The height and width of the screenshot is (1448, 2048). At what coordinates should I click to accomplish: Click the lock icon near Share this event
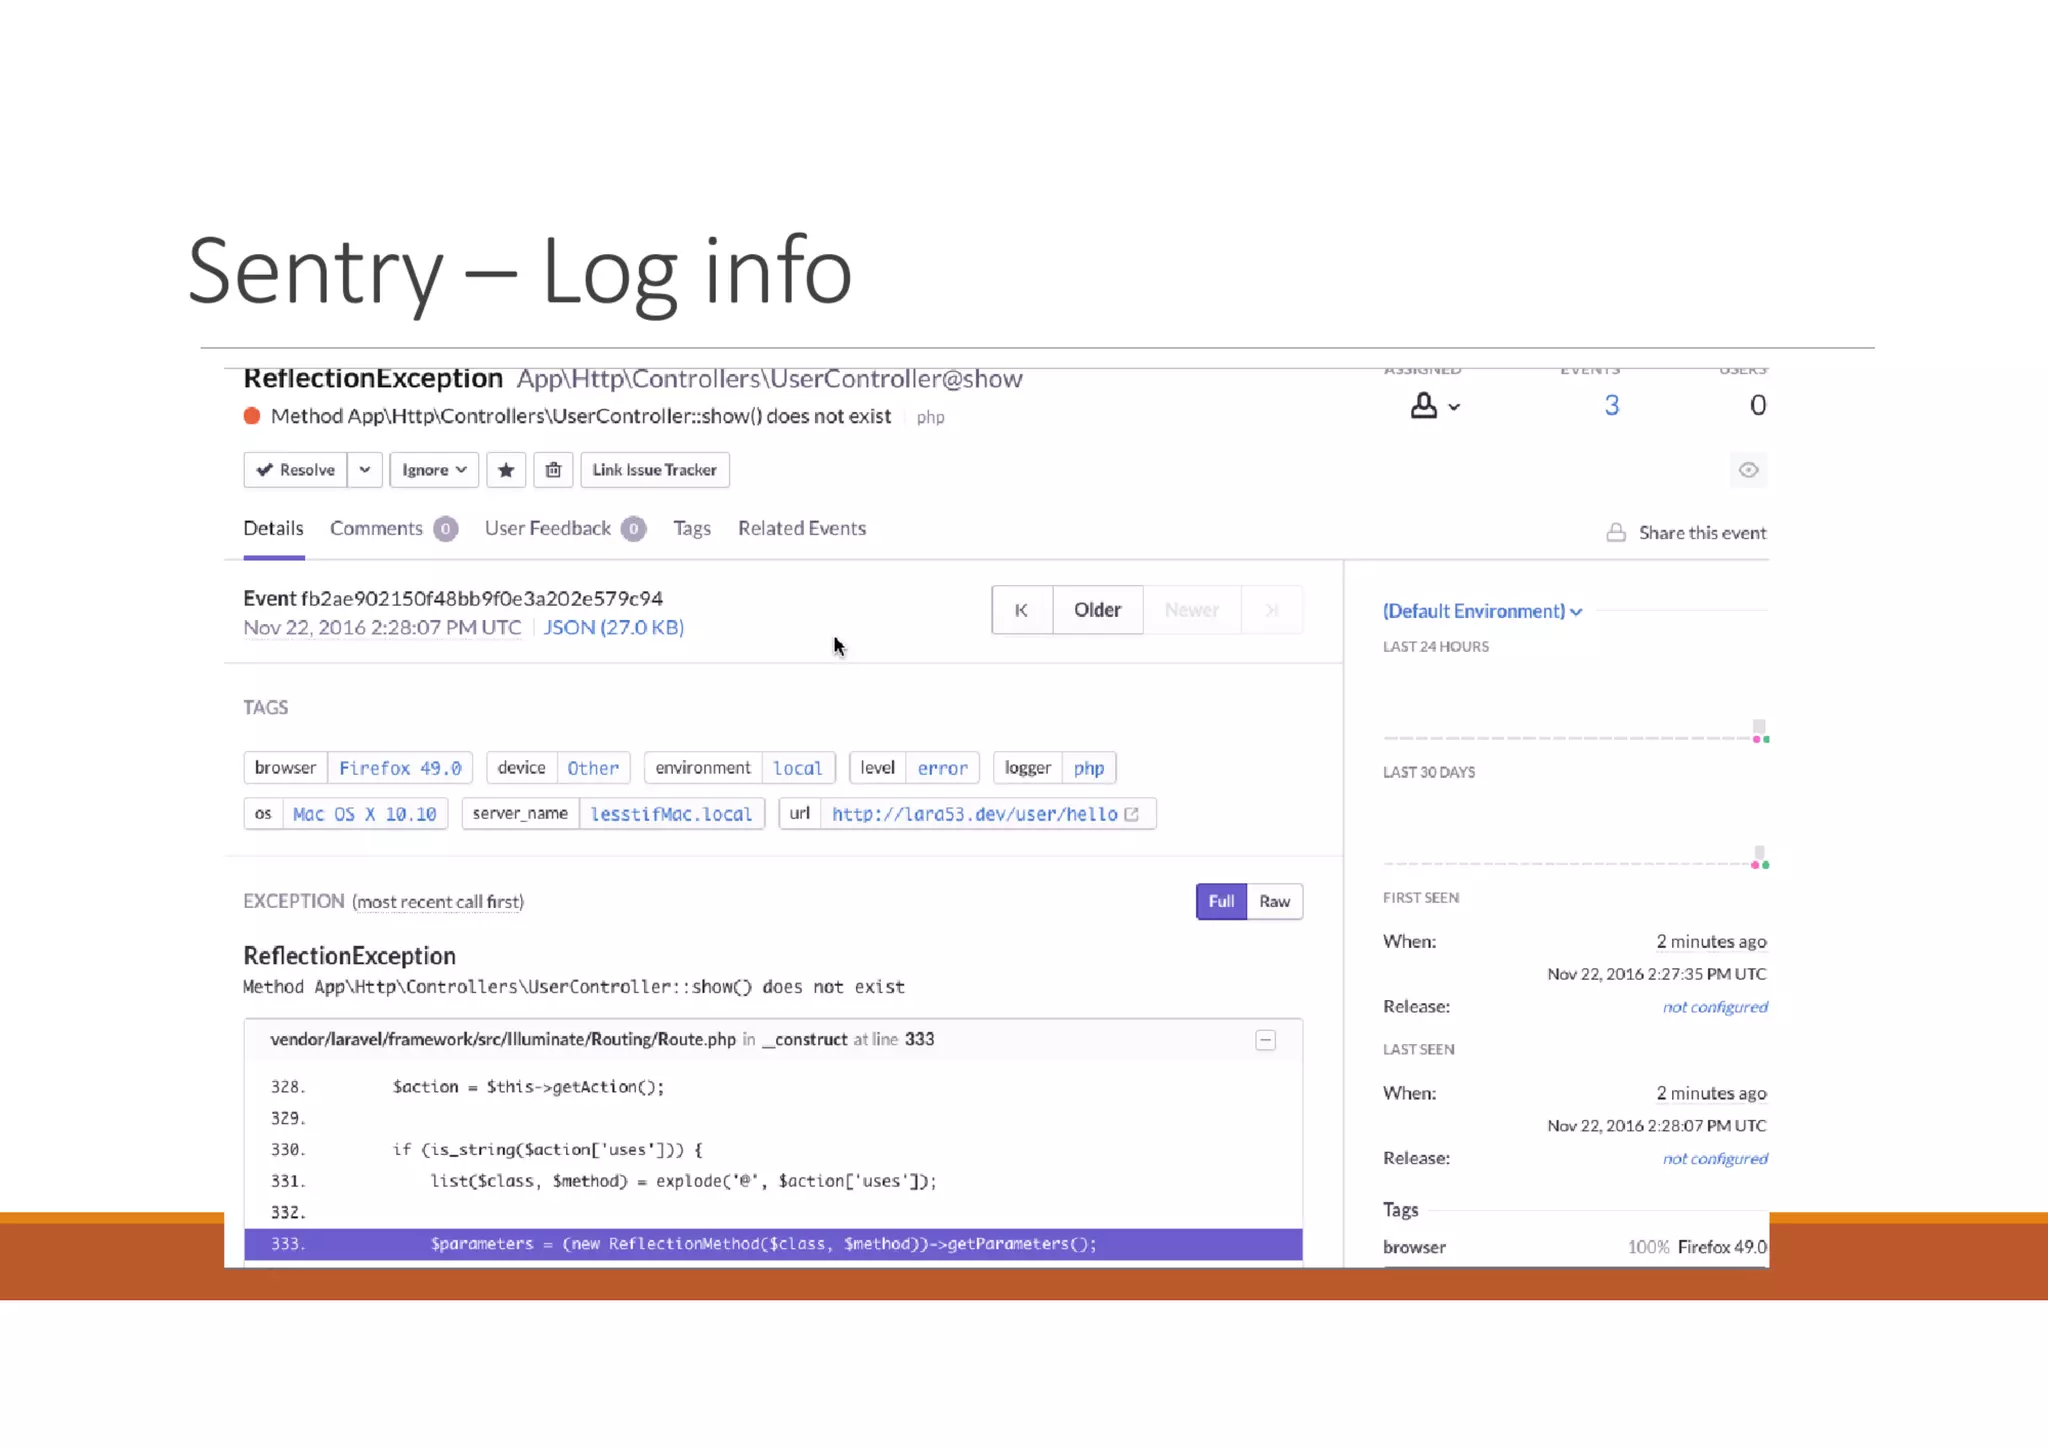pyautogui.click(x=1615, y=533)
